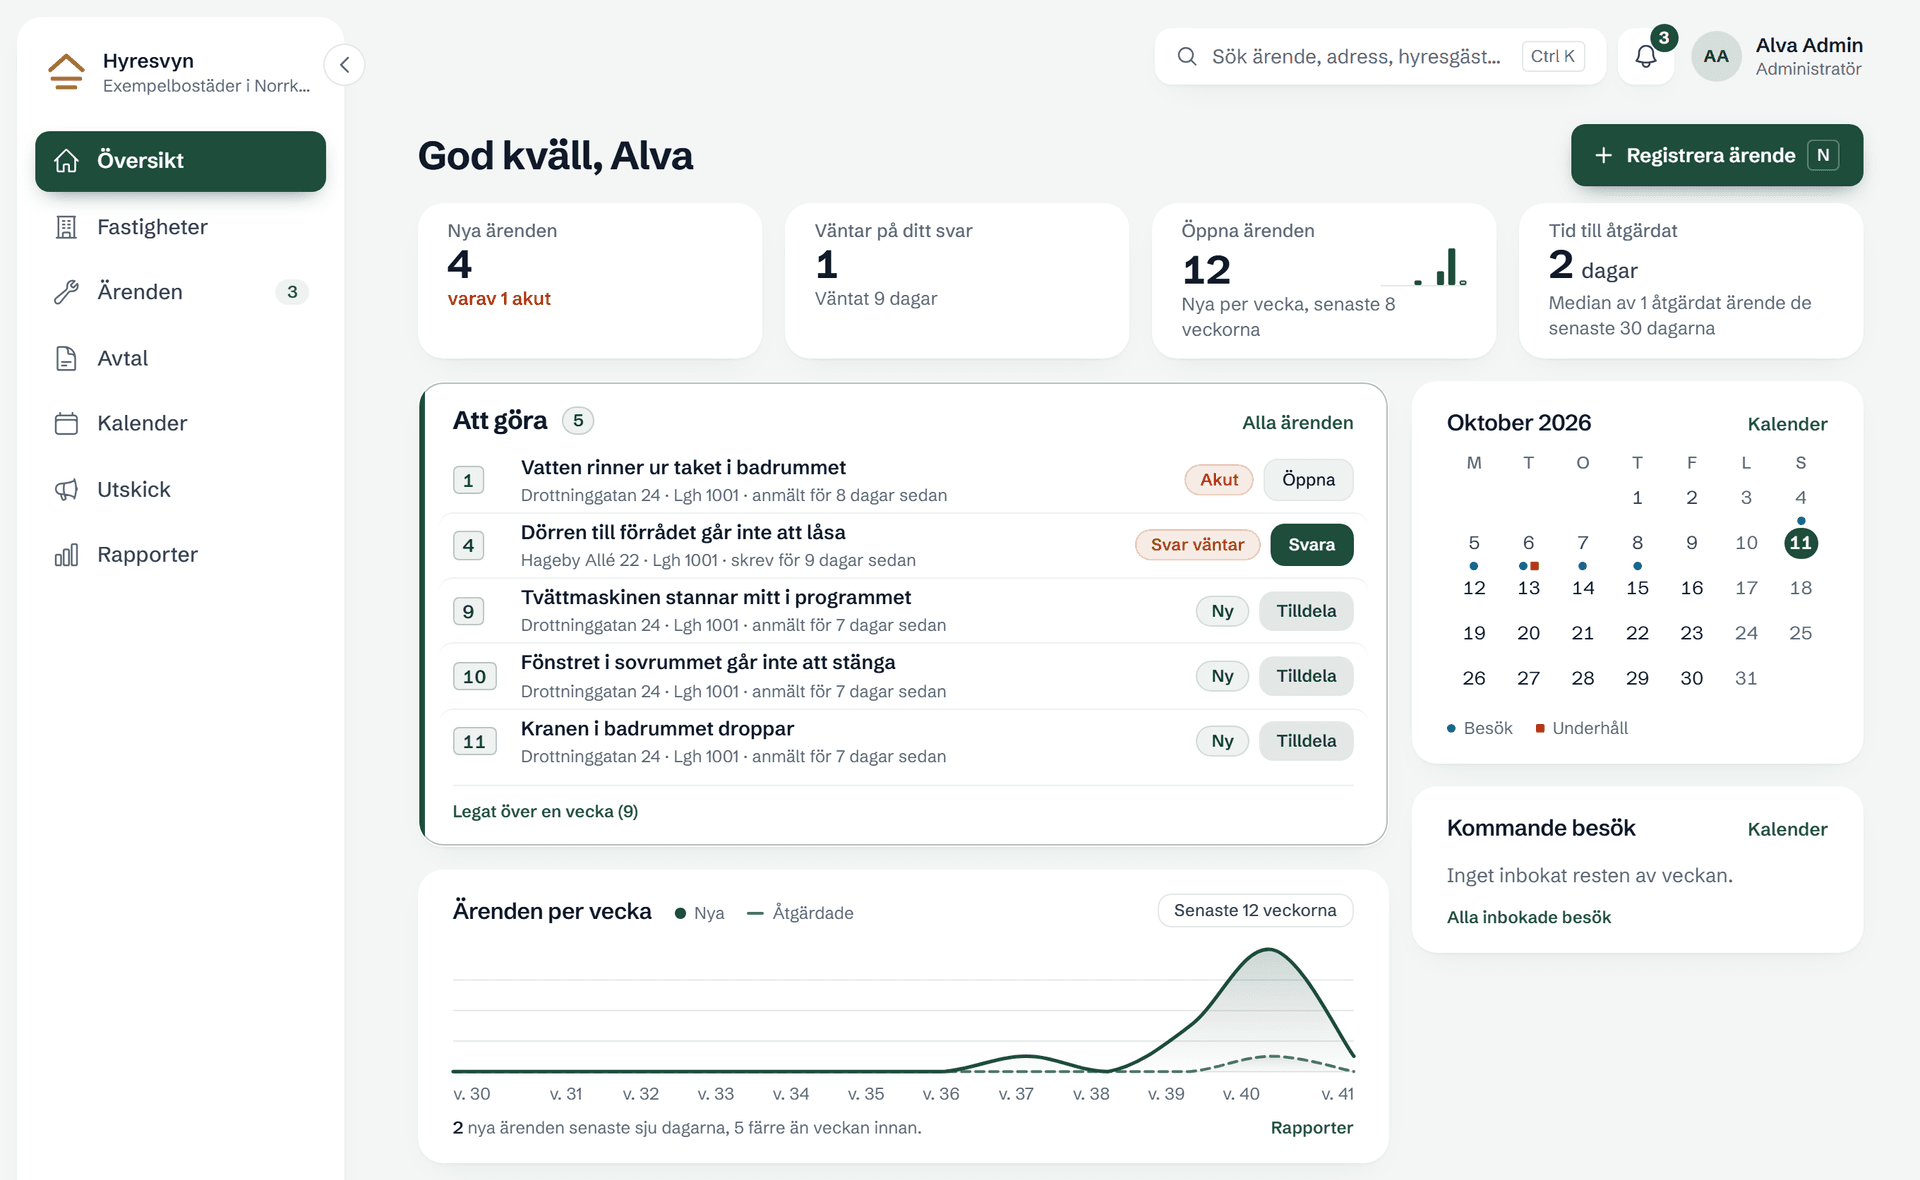Click the Öppna ärenden sparkline chart
Screen dimensions: 1920x1180
1424,267
